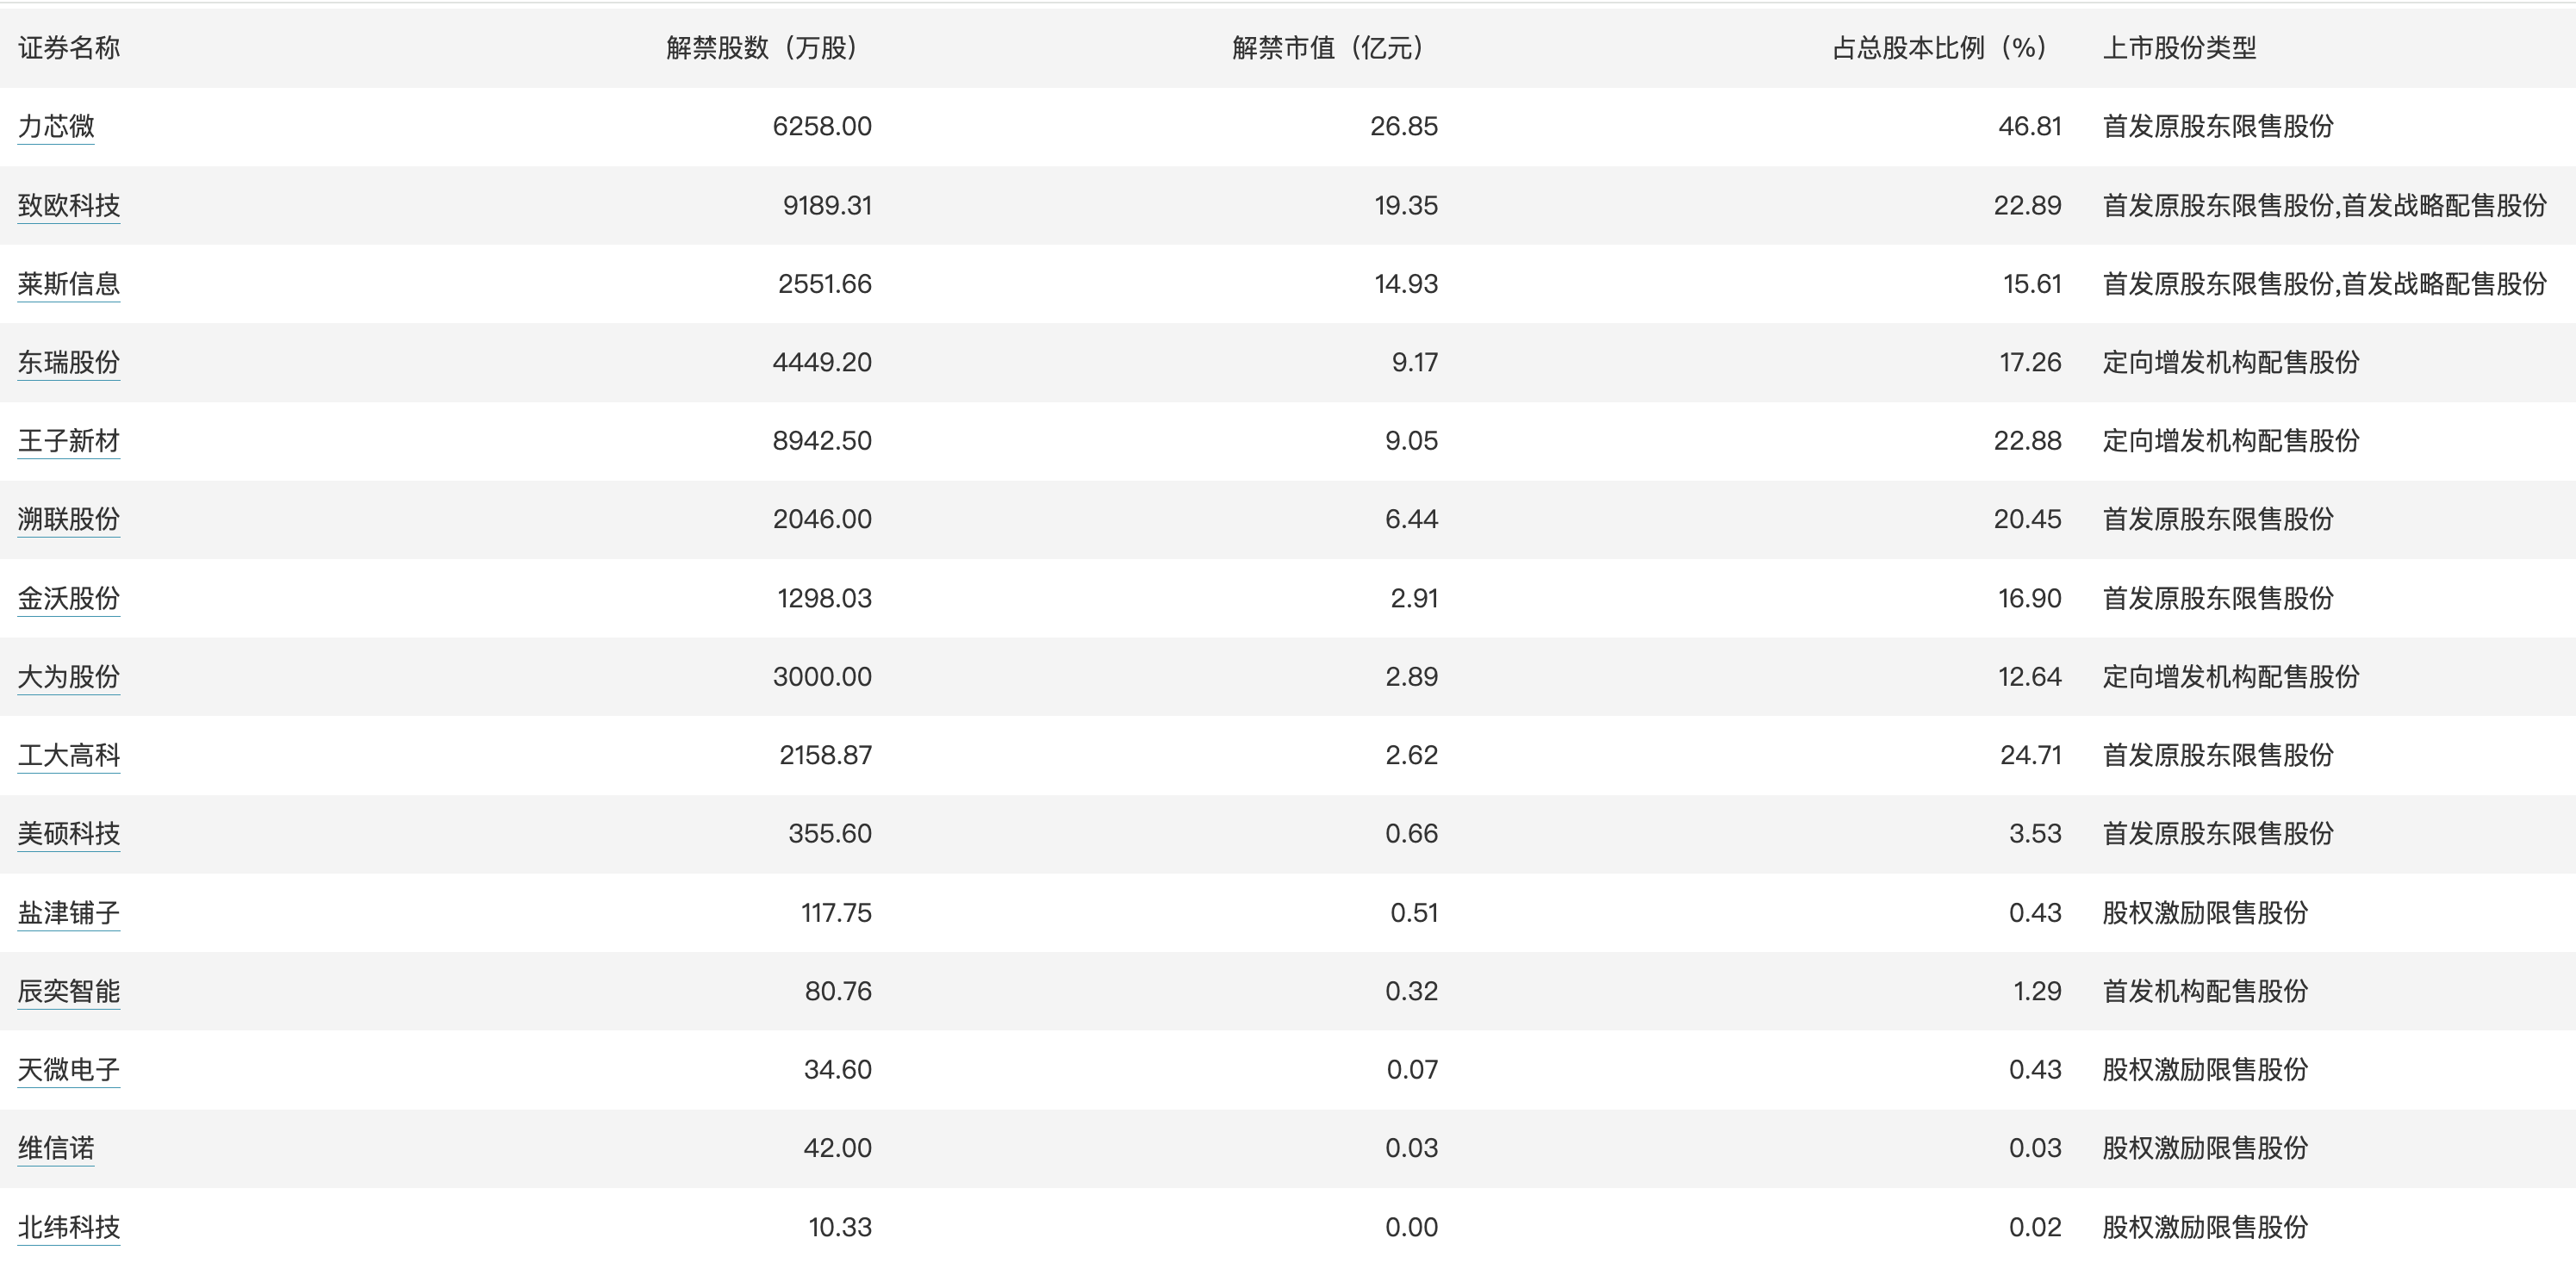Select the 3000.00 shares value
2576x1263 pixels.
(x=822, y=677)
